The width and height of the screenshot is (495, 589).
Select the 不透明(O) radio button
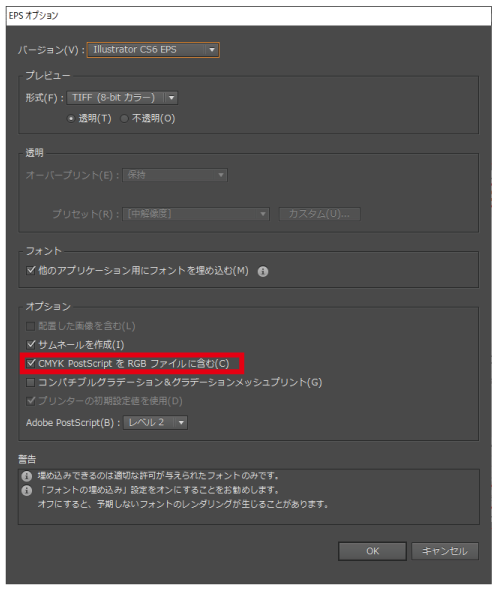[124, 119]
